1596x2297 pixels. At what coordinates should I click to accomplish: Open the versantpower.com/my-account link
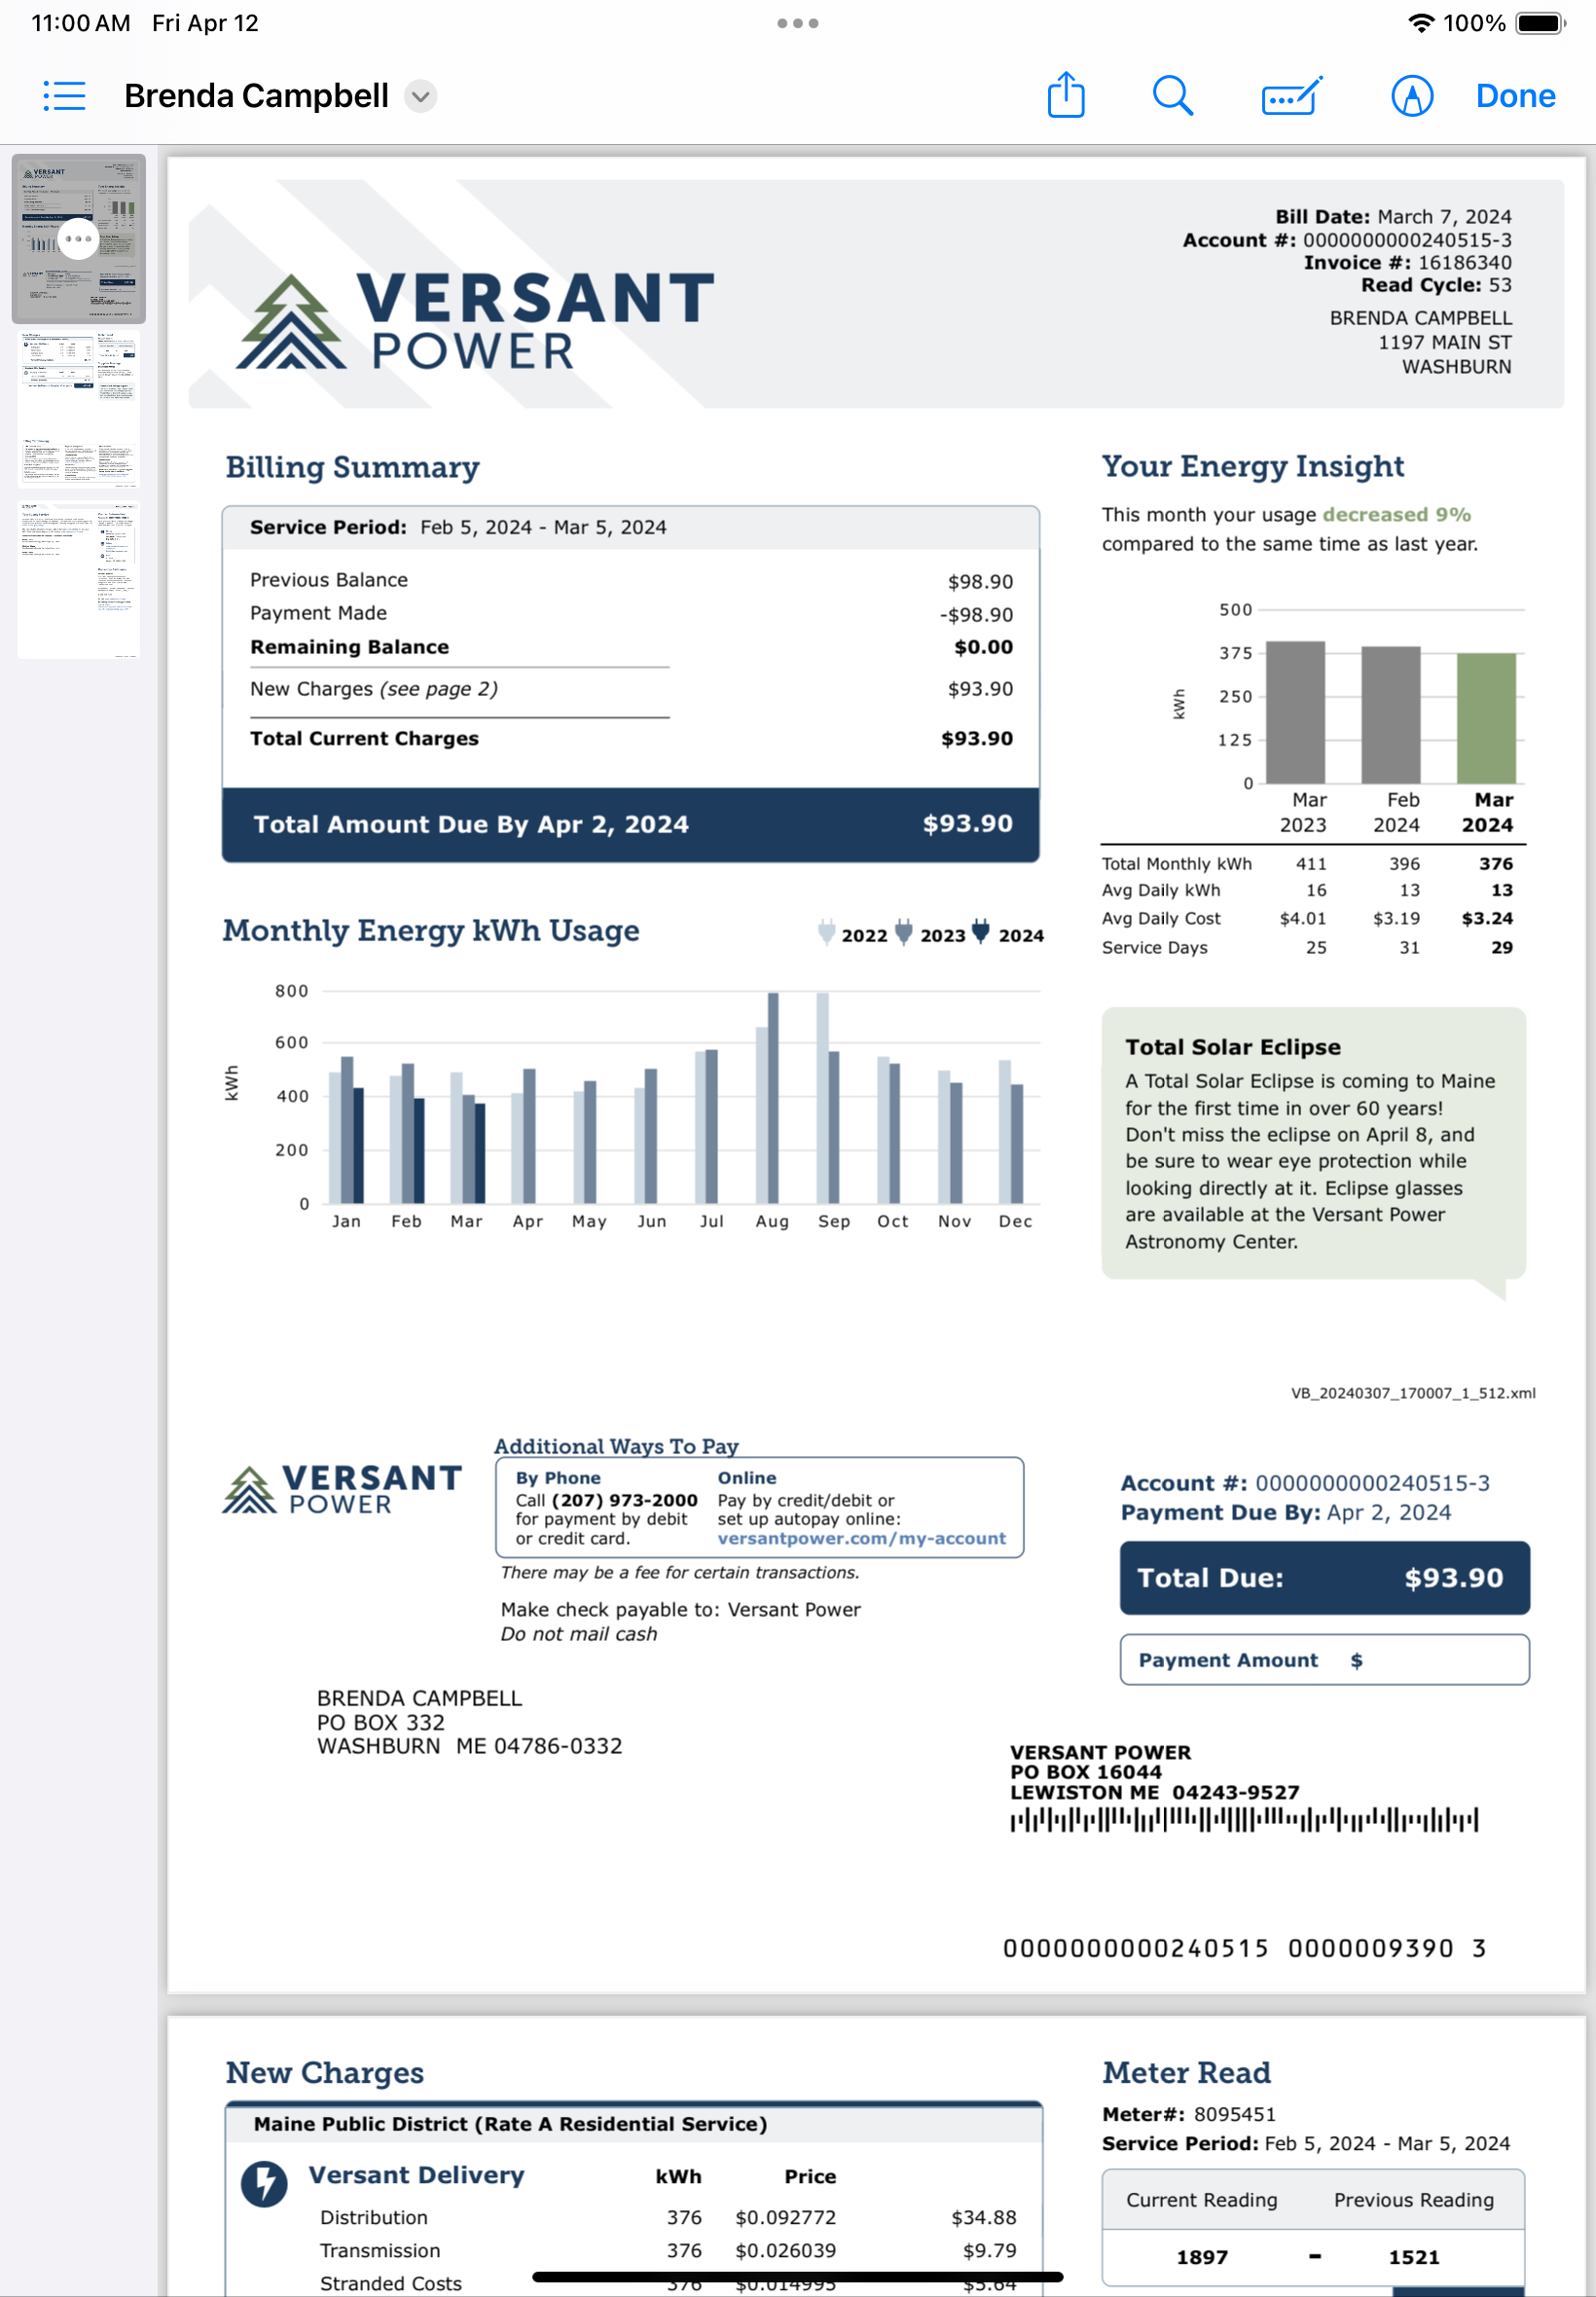[x=861, y=1538]
